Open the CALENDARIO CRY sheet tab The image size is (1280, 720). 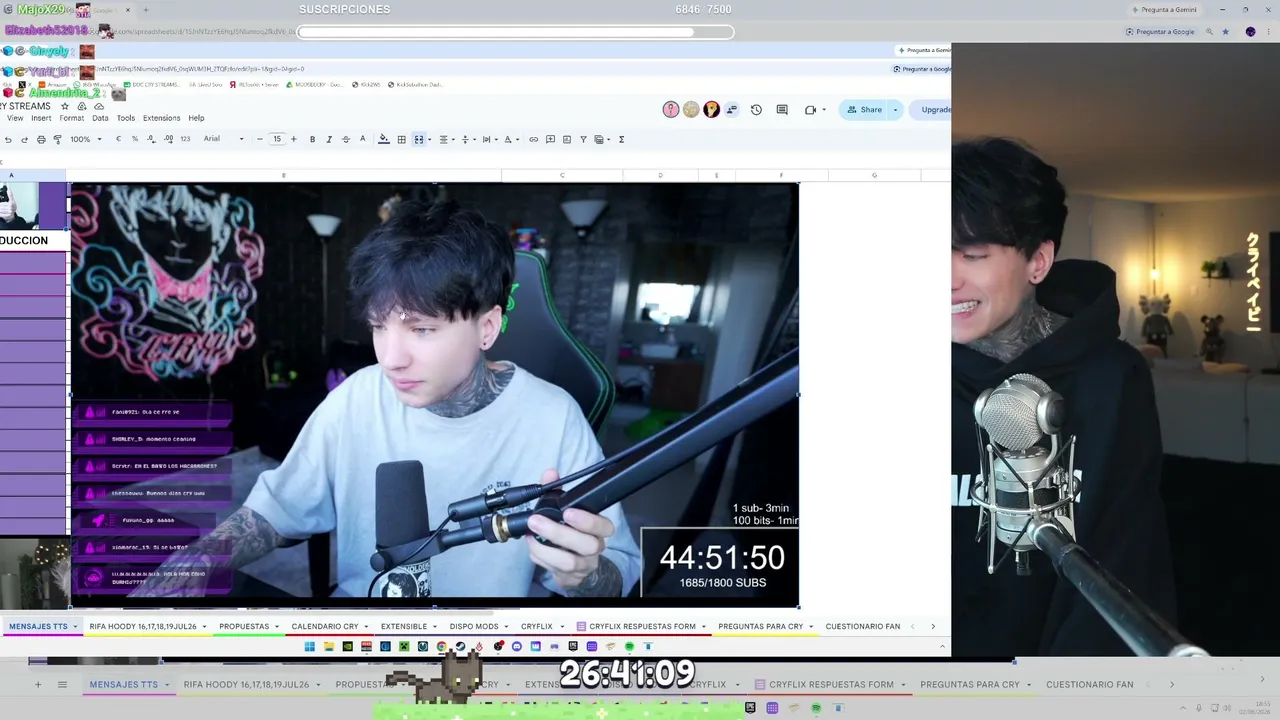331,627
